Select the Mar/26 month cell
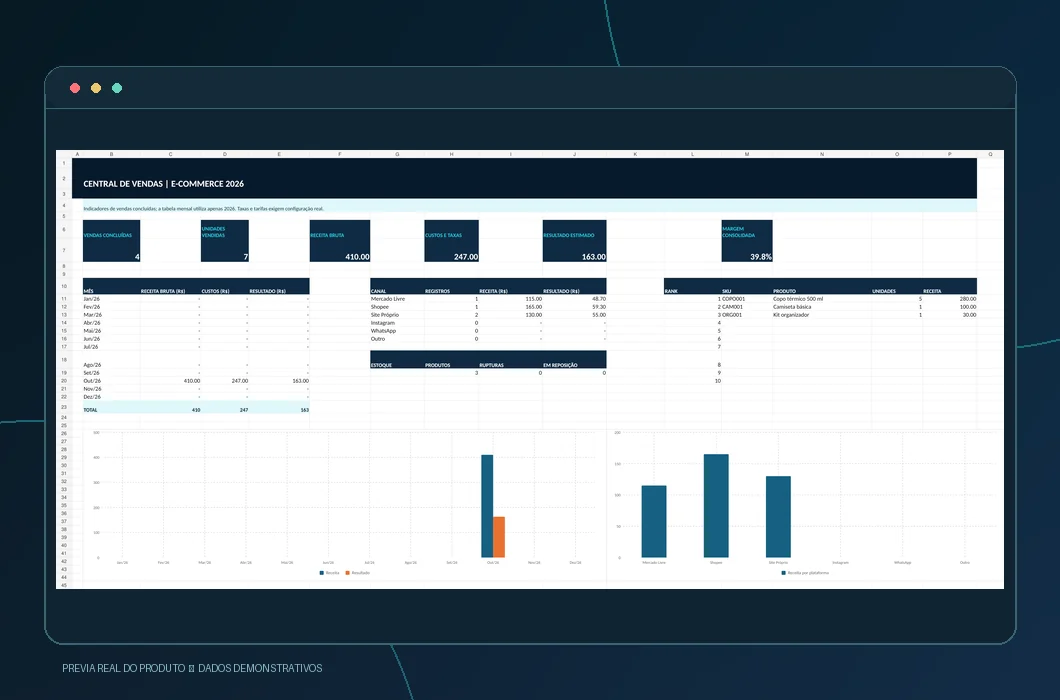 coord(93,314)
